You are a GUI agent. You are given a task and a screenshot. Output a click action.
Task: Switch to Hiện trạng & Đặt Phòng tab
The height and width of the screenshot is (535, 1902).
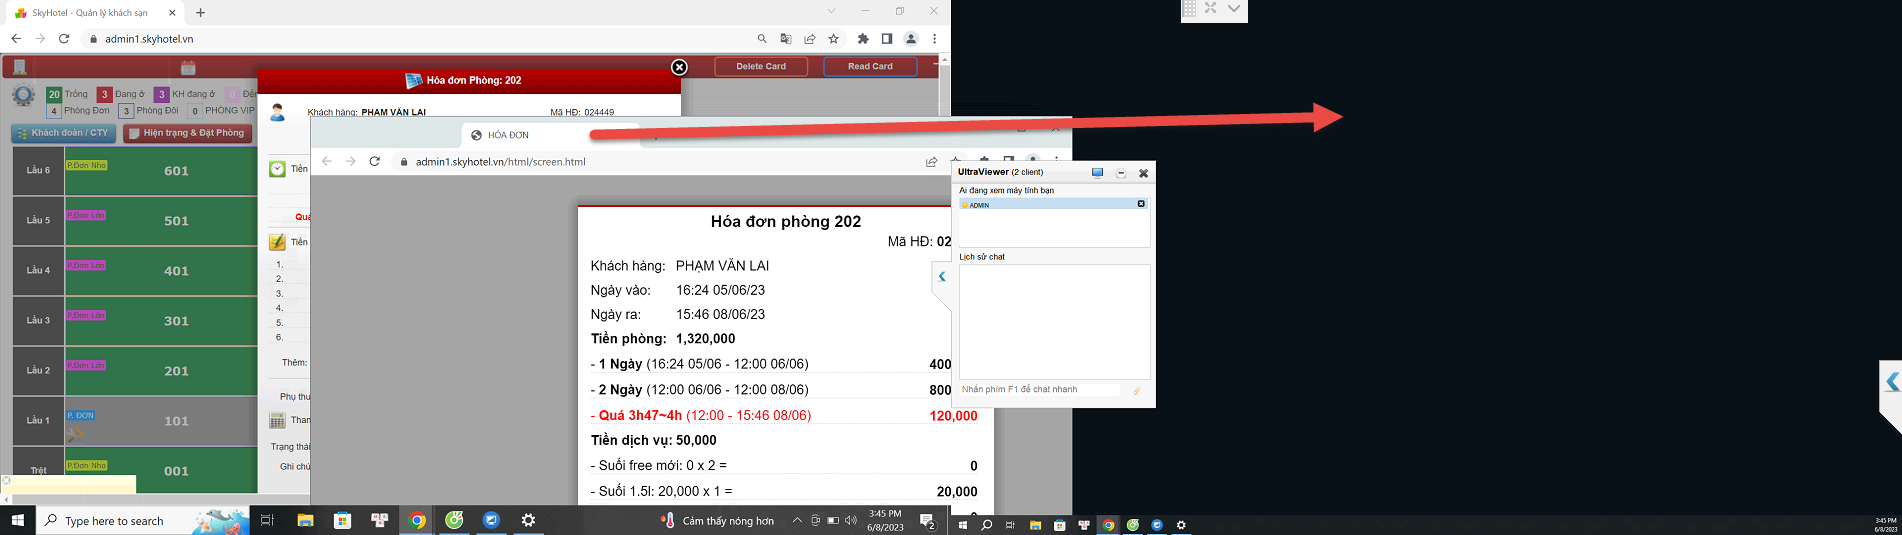click(x=187, y=133)
